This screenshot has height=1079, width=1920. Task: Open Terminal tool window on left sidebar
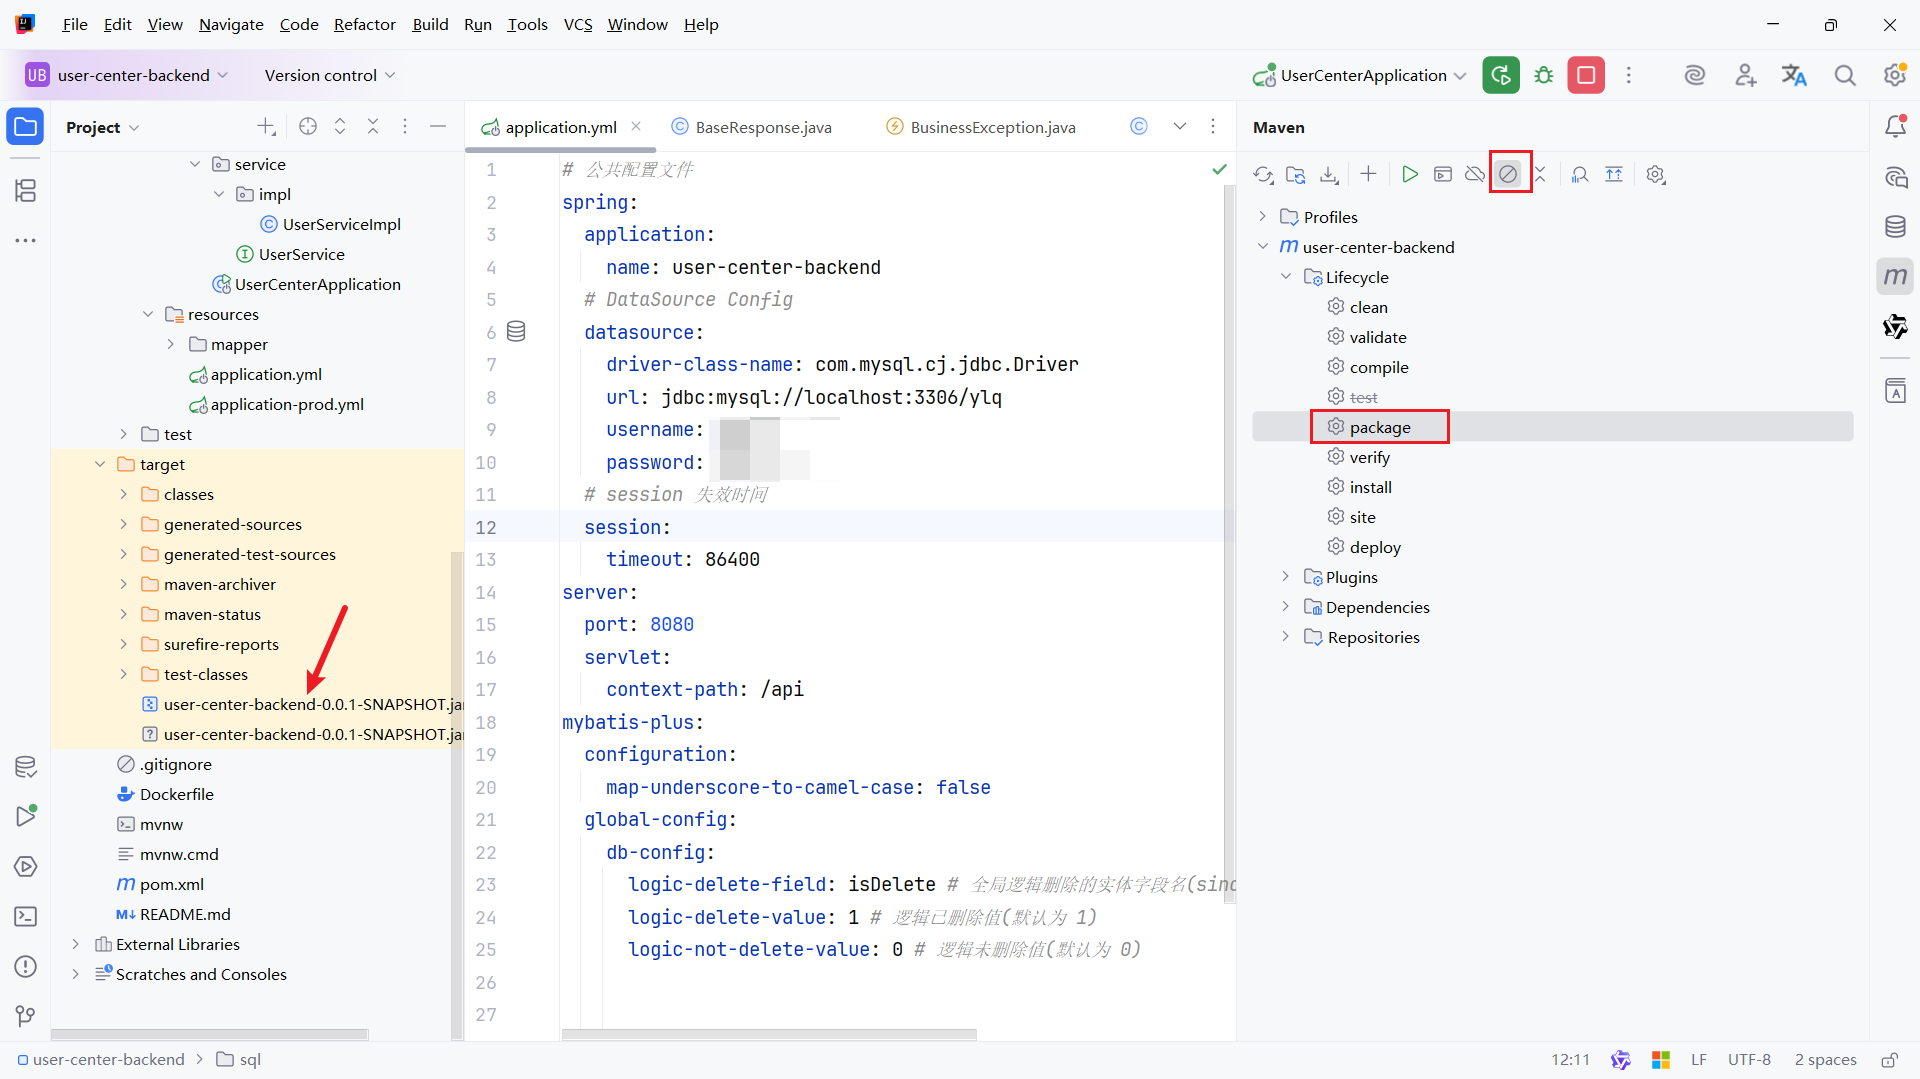pos(26,917)
